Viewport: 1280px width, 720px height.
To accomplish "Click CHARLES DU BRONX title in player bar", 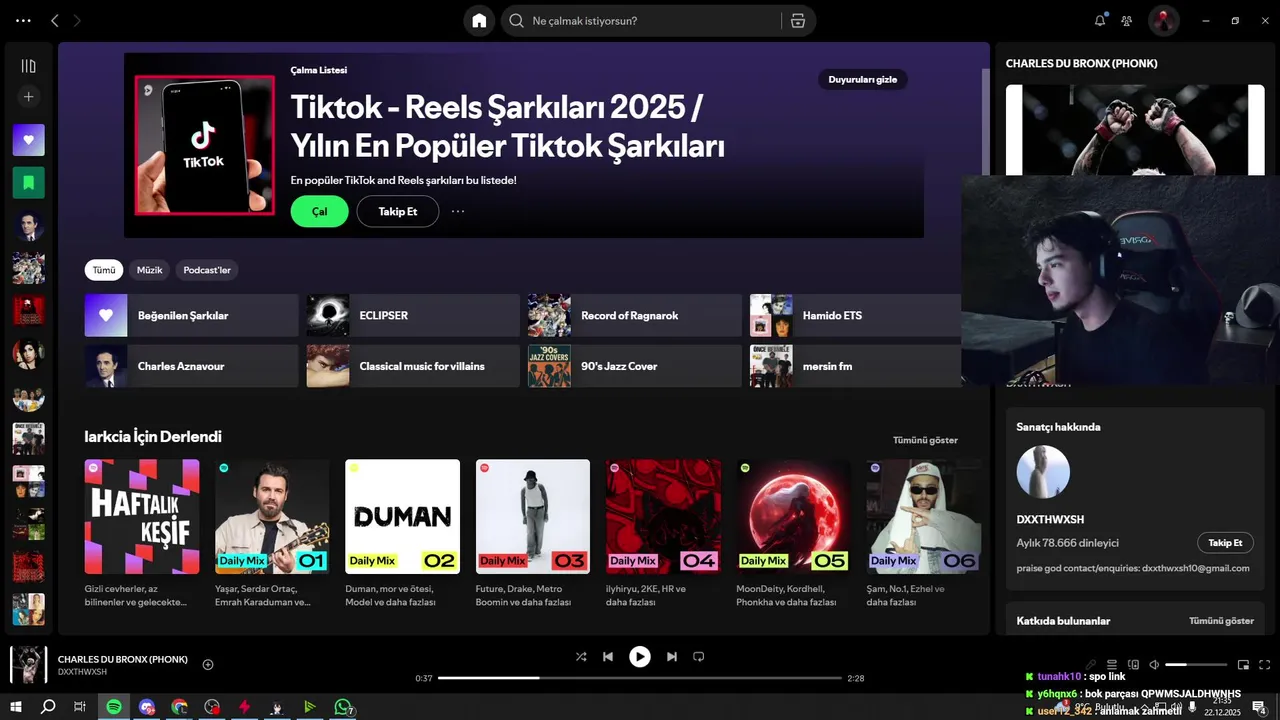I will click(123, 659).
